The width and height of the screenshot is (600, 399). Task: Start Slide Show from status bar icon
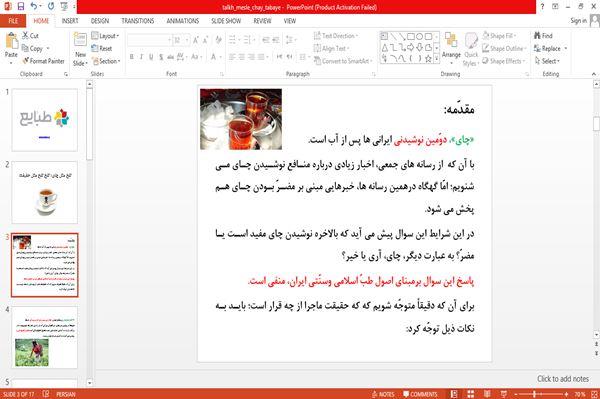coord(504,394)
